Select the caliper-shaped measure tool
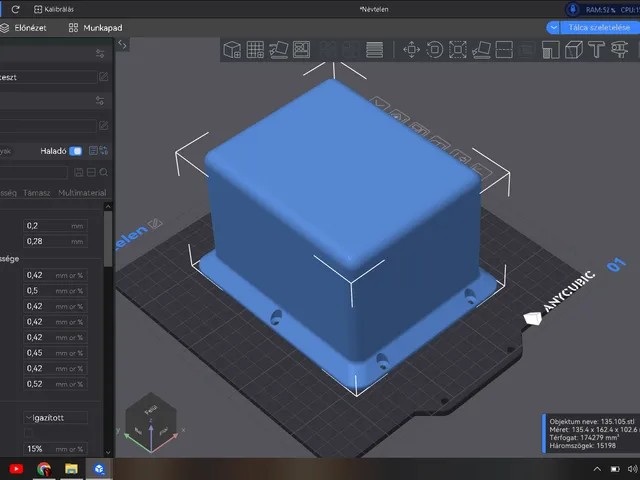Screen dimensions: 640x480 [x=619, y=50]
